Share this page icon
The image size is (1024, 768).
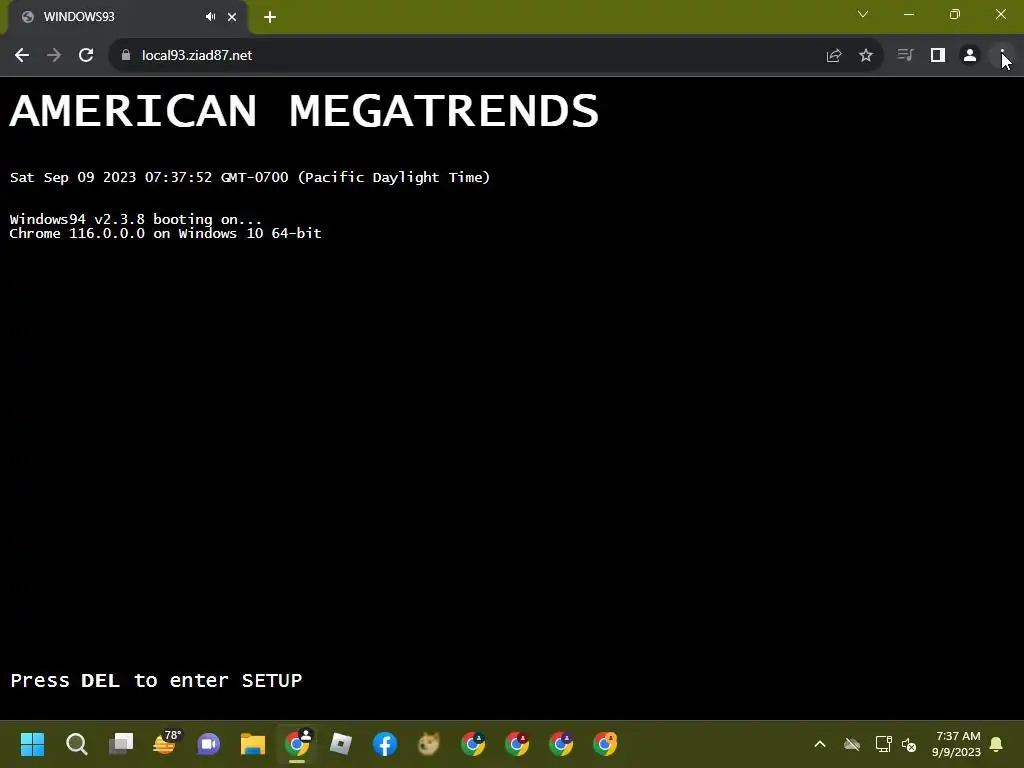(x=833, y=56)
